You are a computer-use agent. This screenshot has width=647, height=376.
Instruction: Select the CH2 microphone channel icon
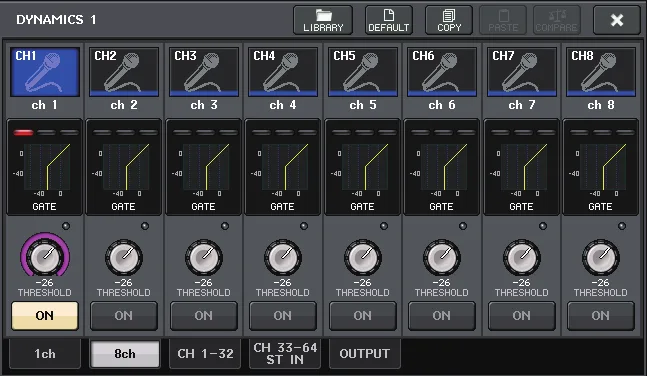124,72
